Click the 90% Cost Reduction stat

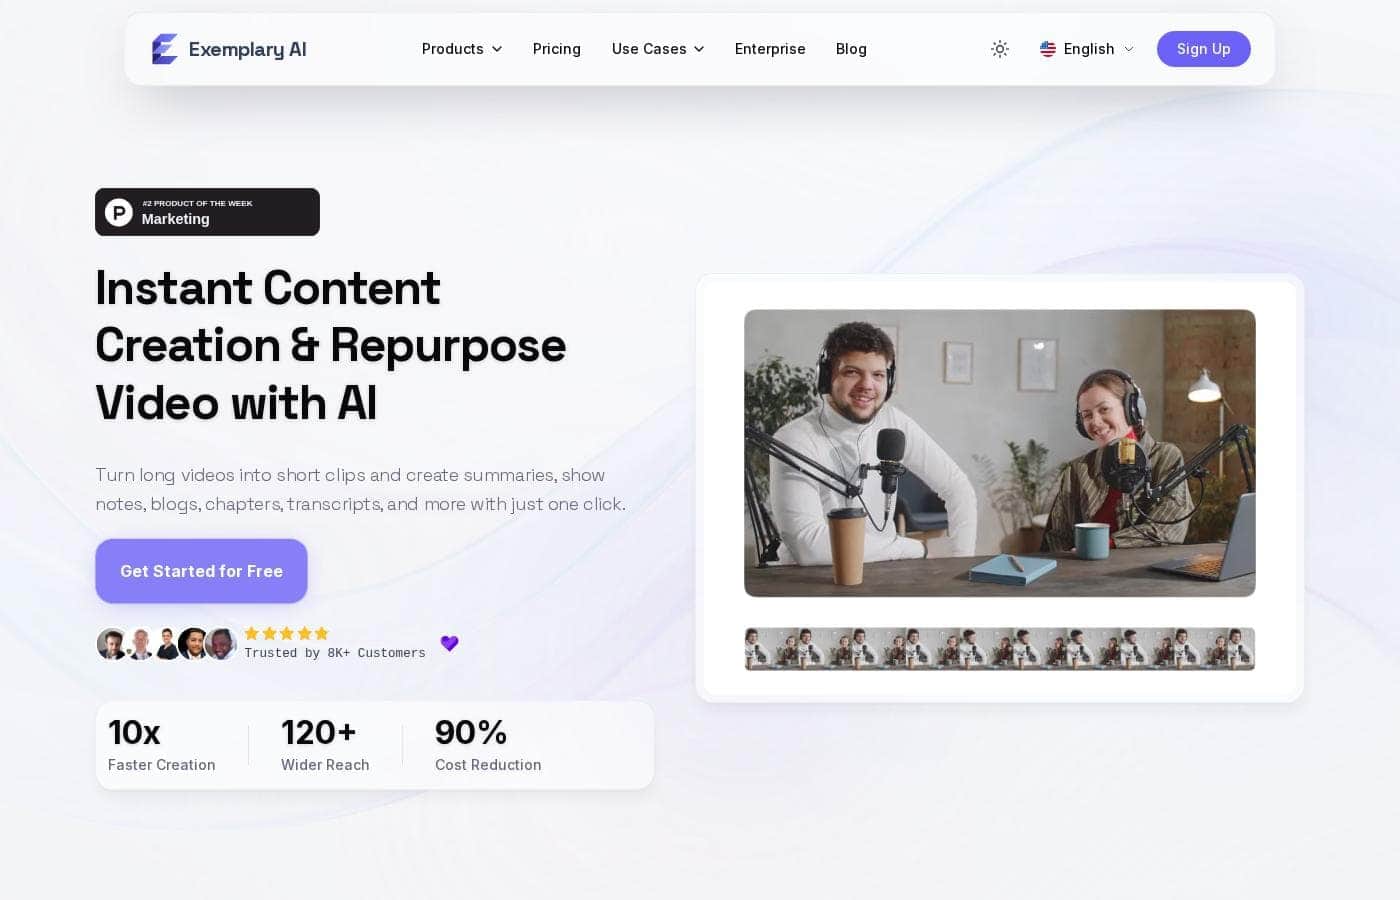click(x=488, y=745)
